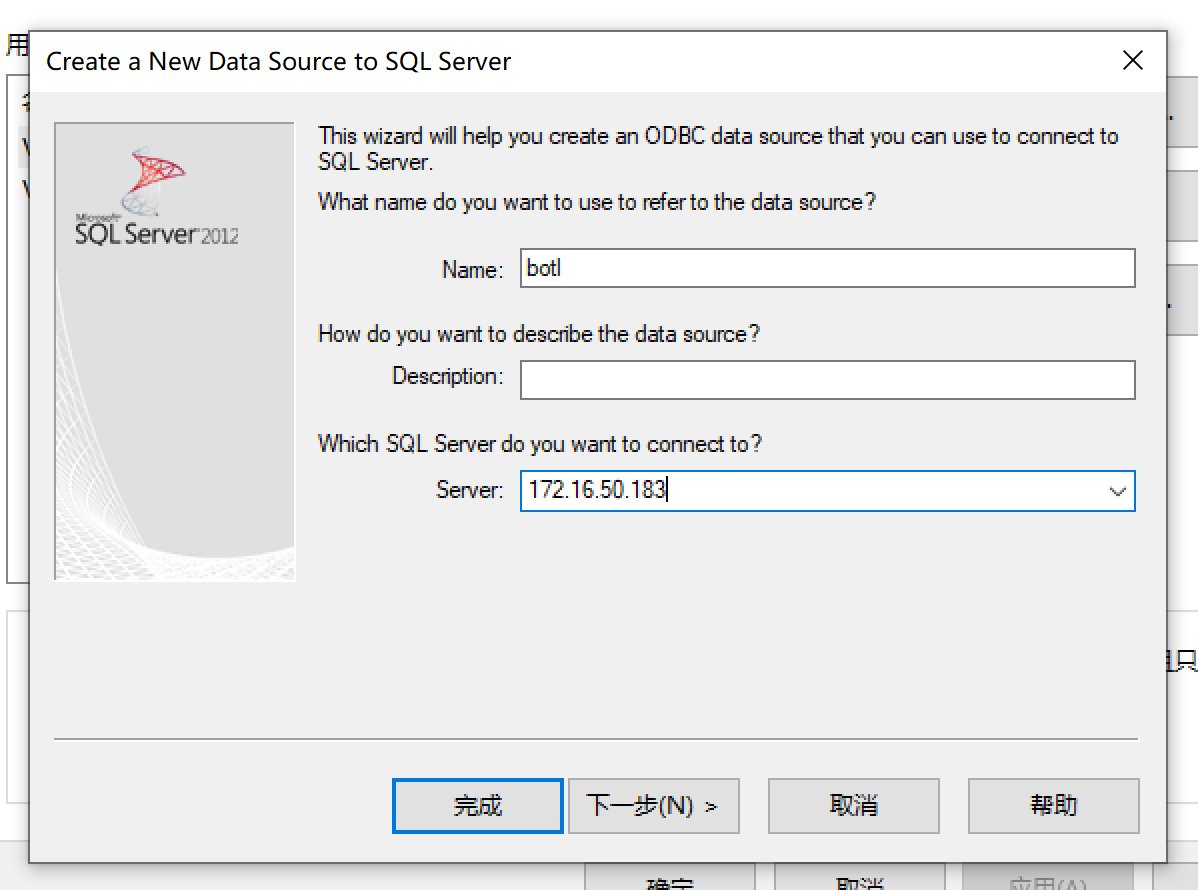Click the SQL Server 2012 logo image
The image size is (1198, 890).
157,200
